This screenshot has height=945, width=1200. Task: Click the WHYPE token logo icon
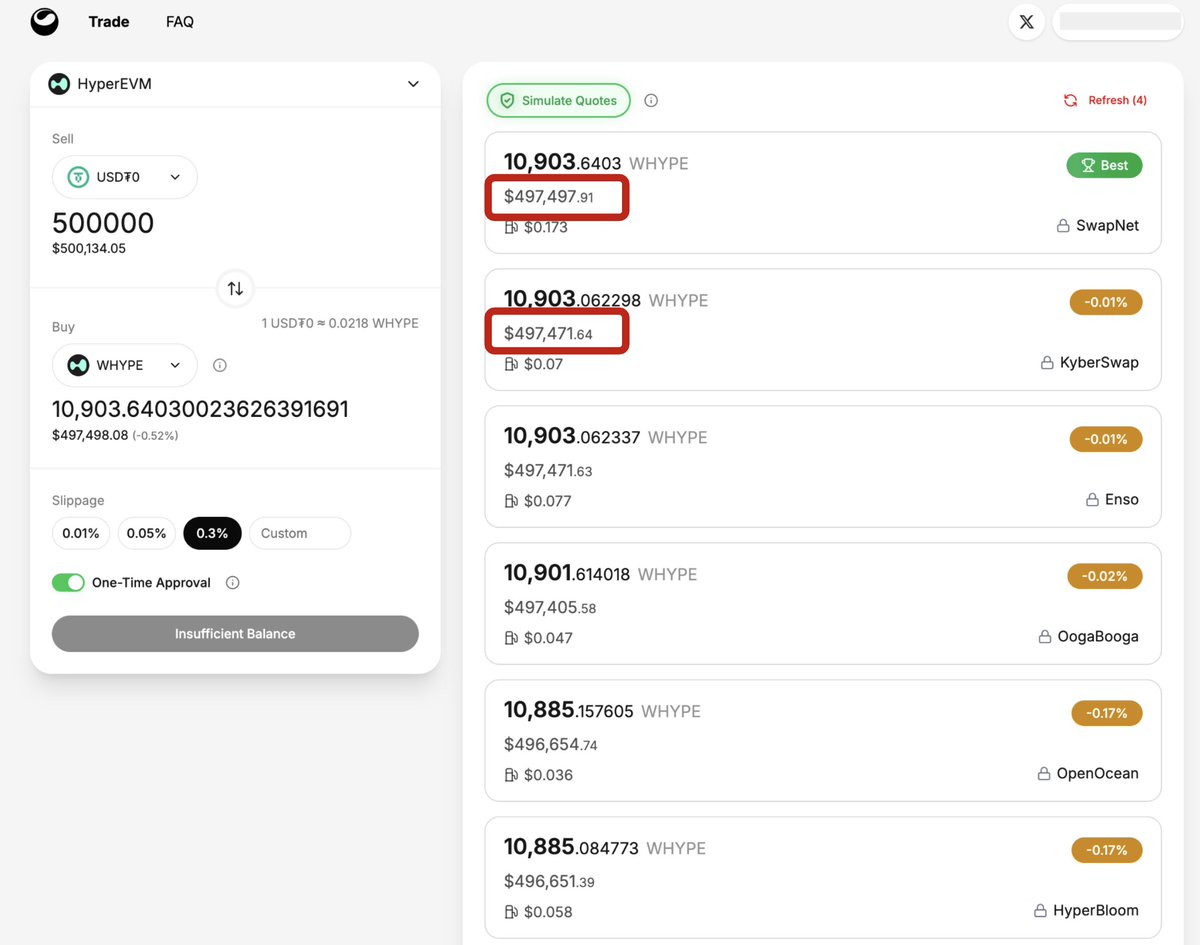(x=78, y=365)
